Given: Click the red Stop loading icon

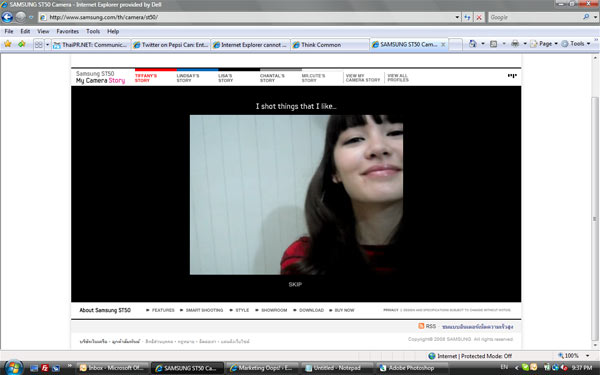Looking at the screenshot, I should 479,17.
